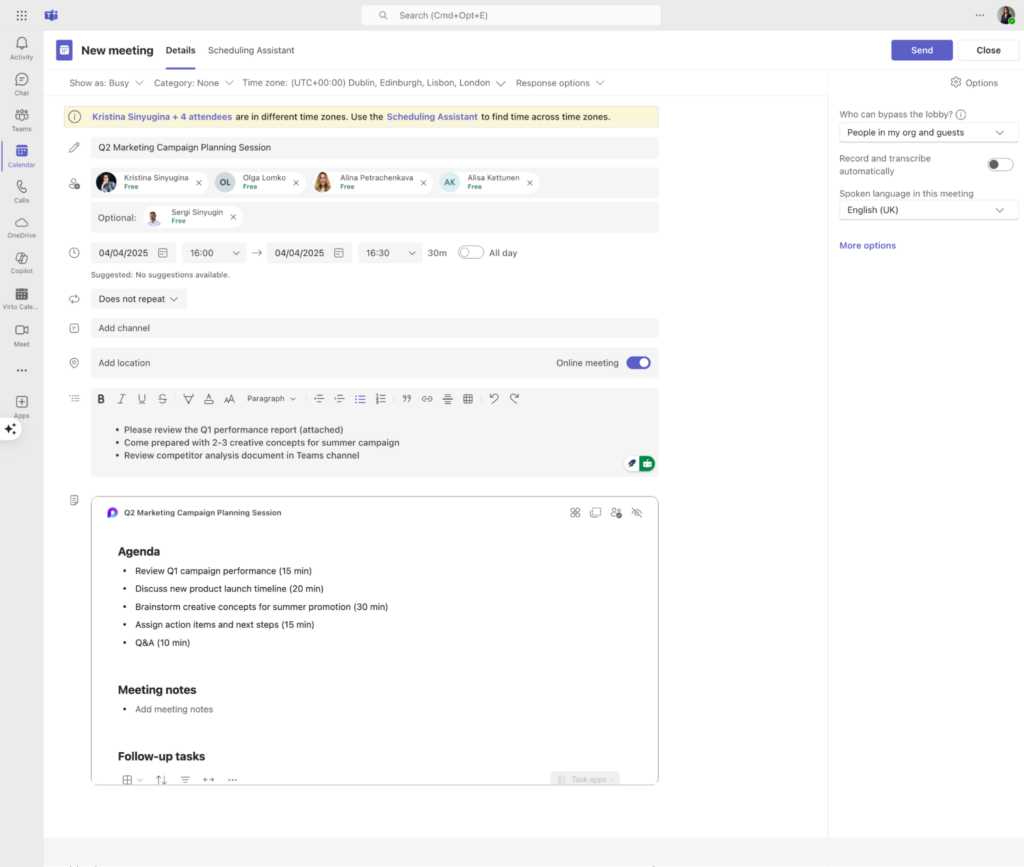Open Meet from the sidebar
The image size is (1024, 867).
(x=22, y=336)
